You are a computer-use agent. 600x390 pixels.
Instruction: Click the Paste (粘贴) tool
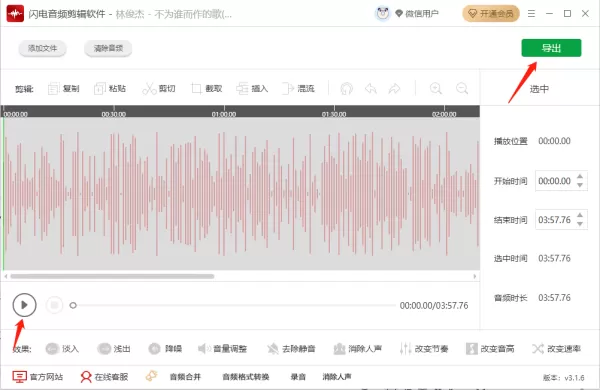(110, 89)
